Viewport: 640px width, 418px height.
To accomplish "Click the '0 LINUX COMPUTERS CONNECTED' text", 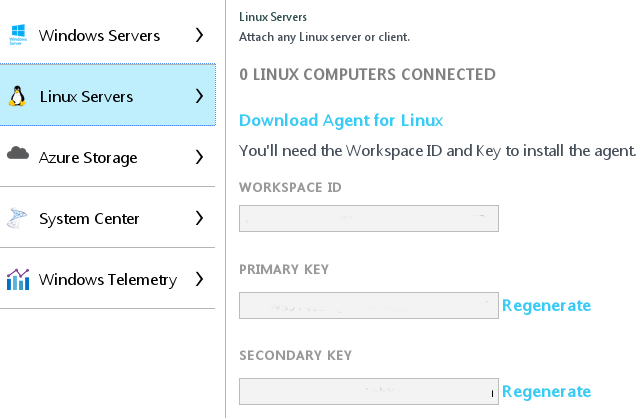I will 367,75.
